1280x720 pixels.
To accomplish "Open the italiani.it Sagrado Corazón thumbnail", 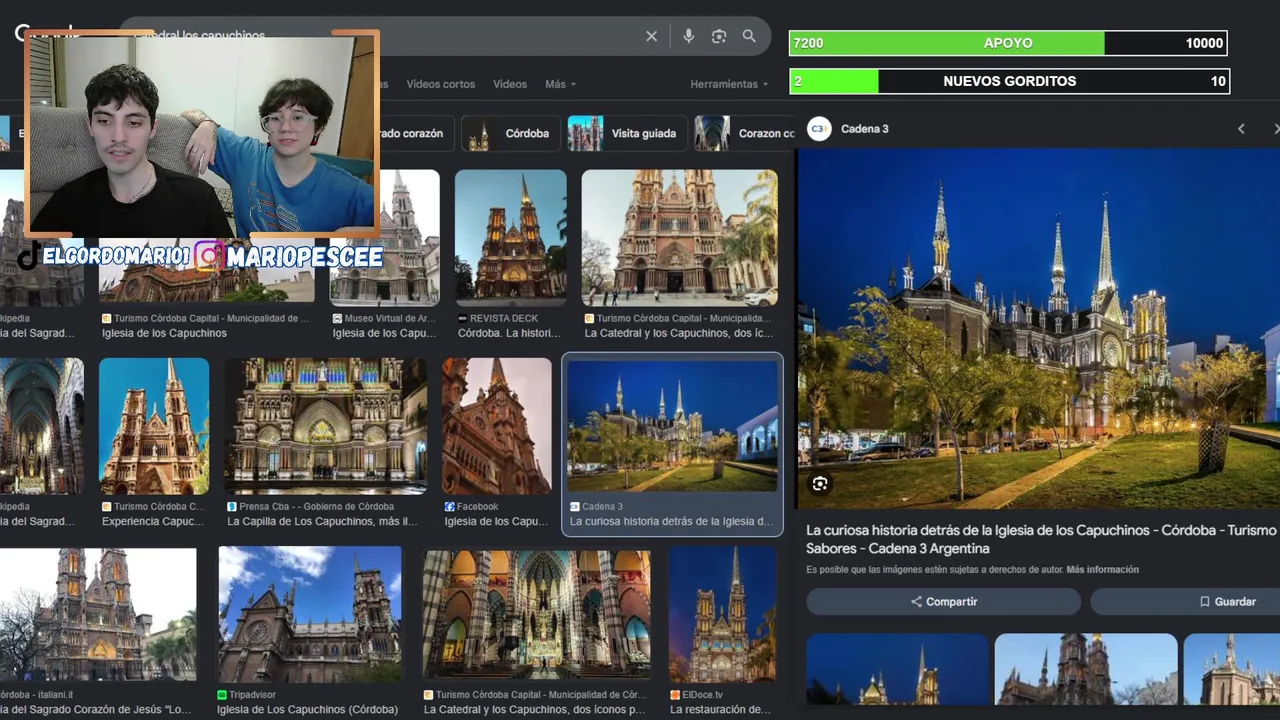I will click(x=98, y=615).
